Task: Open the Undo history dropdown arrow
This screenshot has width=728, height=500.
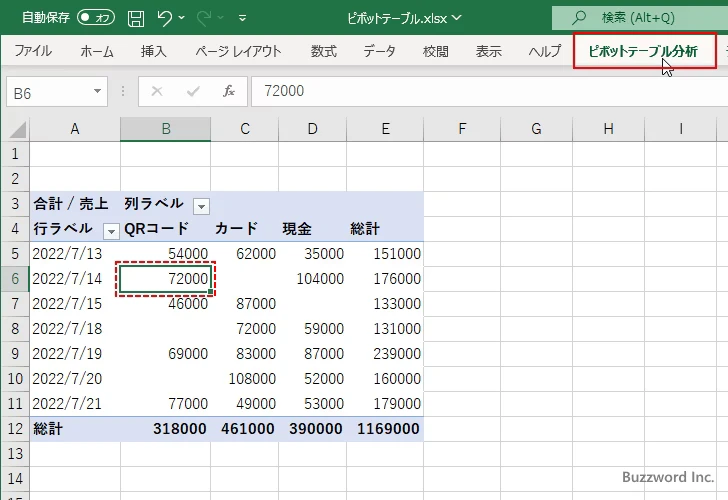Action: [182, 18]
